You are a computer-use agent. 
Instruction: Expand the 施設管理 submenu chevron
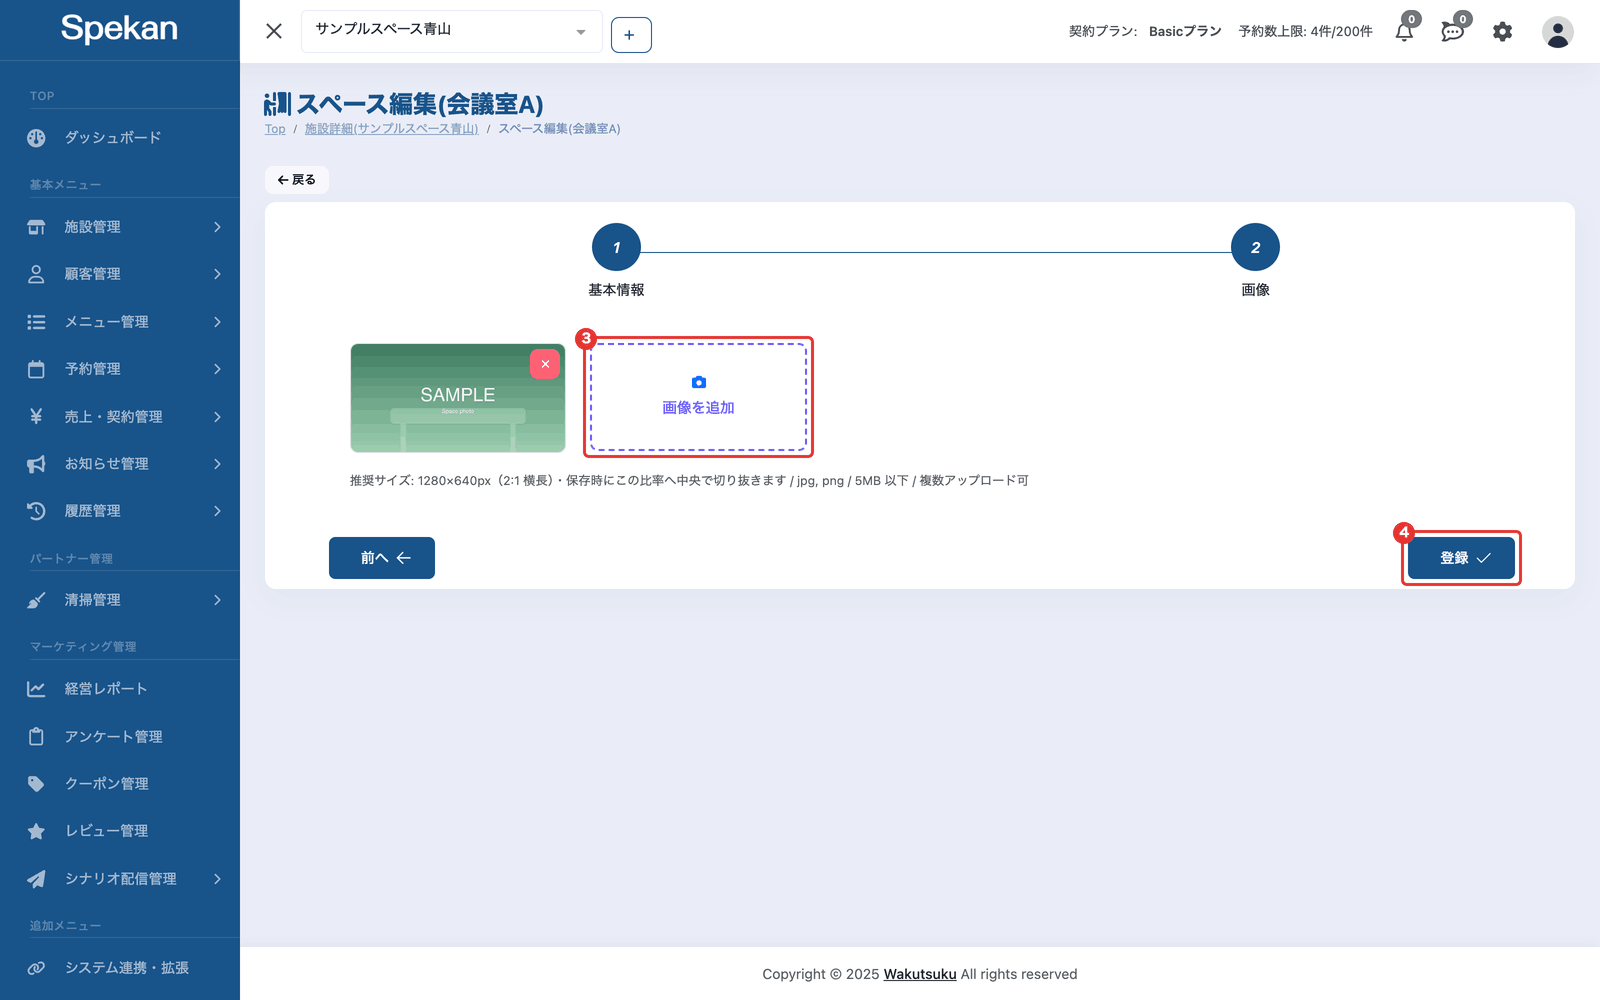click(x=217, y=227)
